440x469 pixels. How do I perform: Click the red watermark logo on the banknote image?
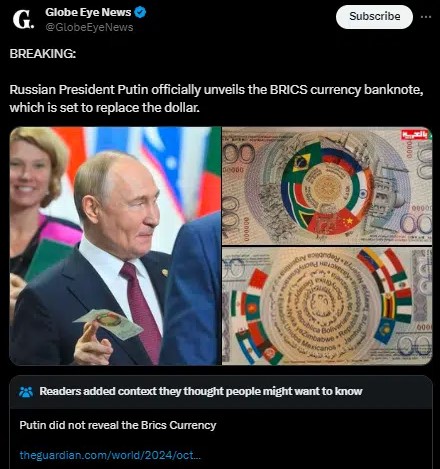coord(415,135)
